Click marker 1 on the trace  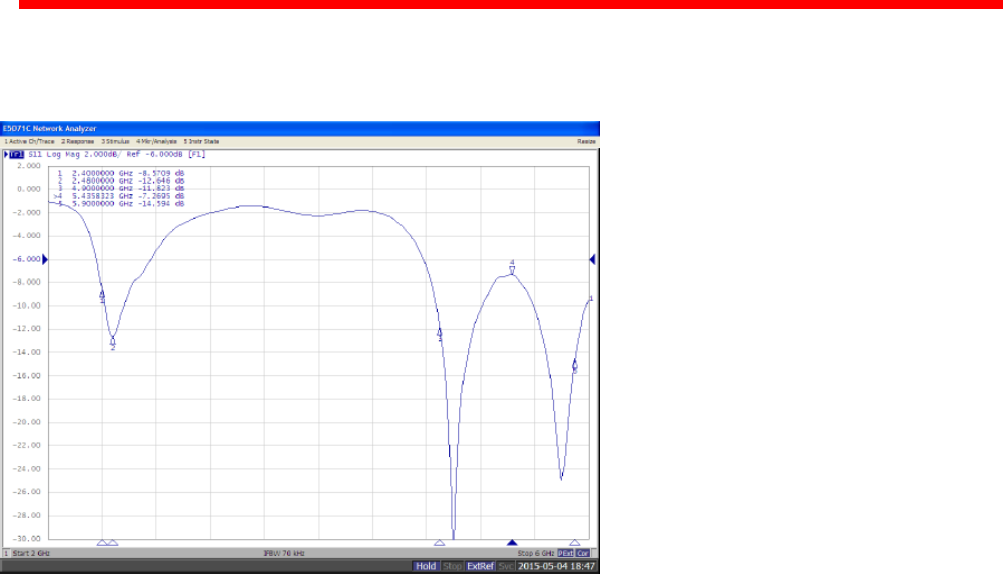tap(102, 296)
